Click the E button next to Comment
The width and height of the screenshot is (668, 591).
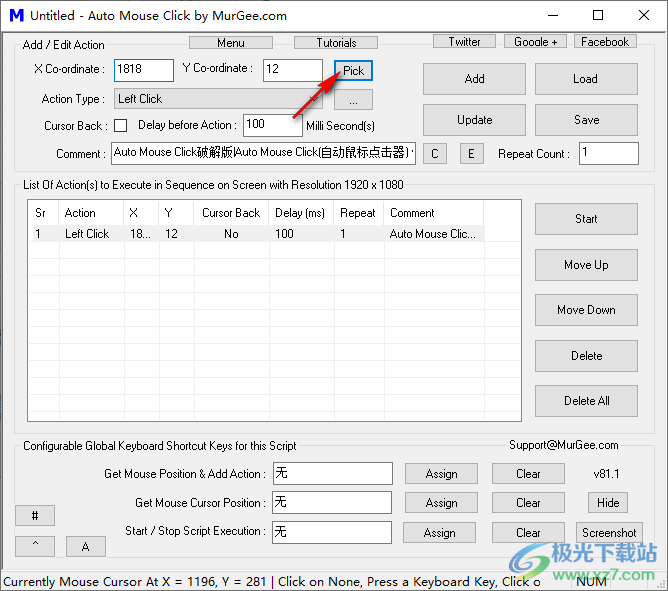pos(472,153)
